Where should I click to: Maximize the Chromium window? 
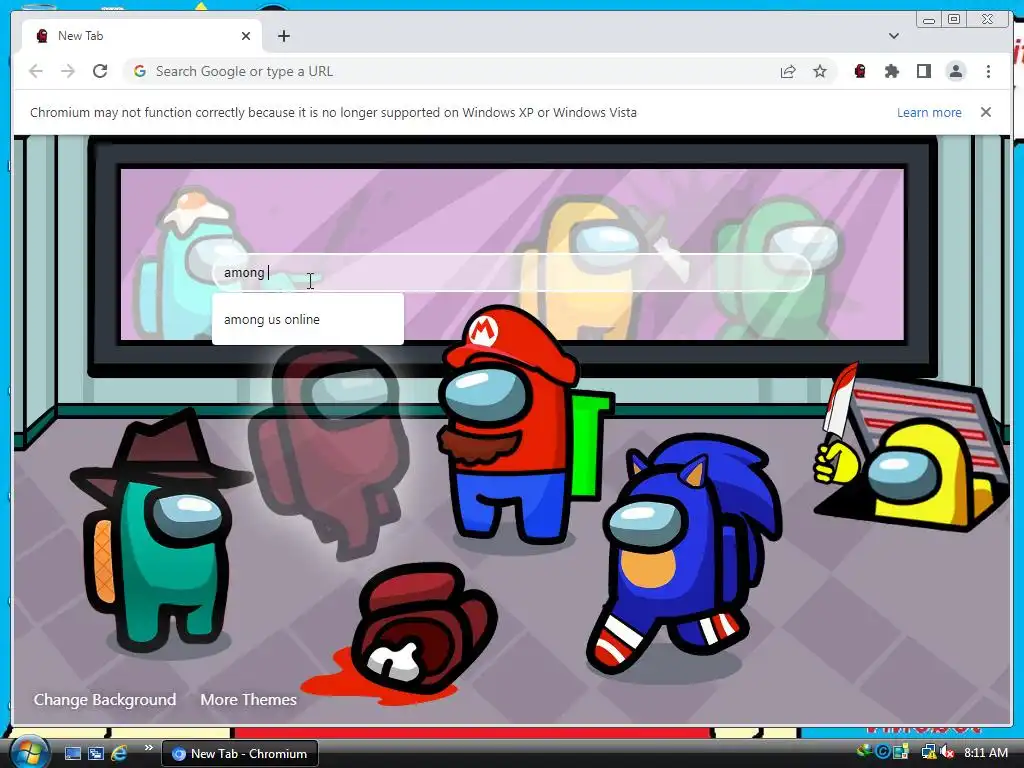pyautogui.click(x=954, y=20)
